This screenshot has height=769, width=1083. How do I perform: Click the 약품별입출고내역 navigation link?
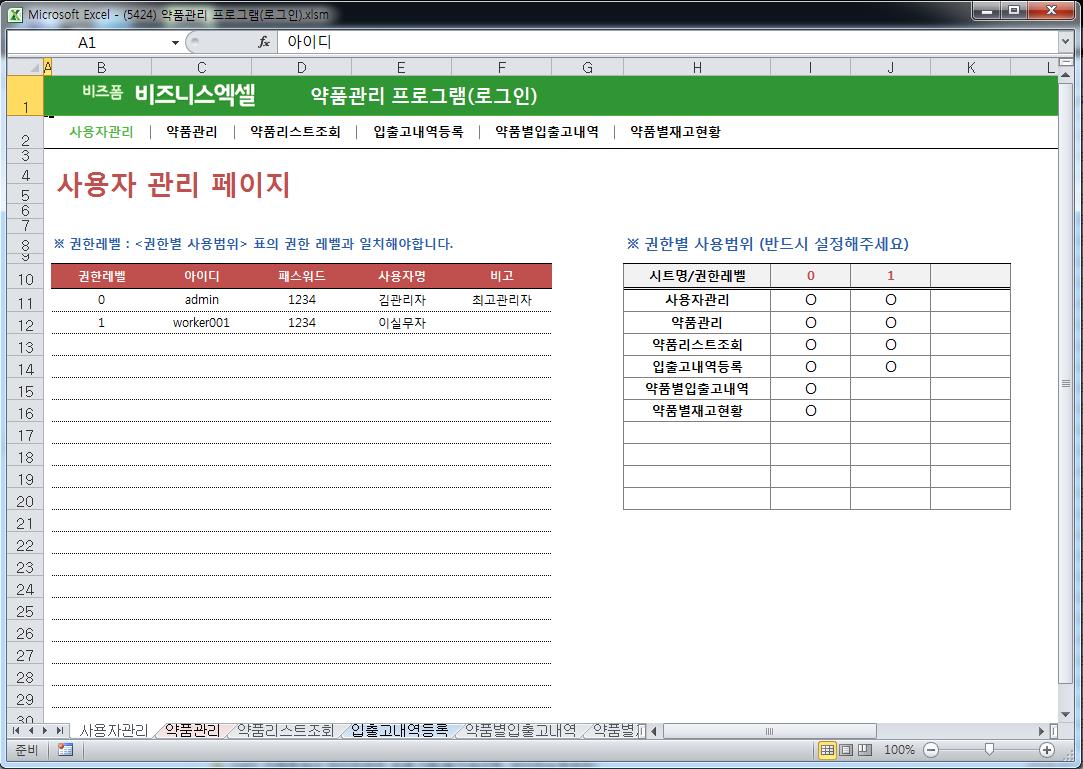[546, 132]
